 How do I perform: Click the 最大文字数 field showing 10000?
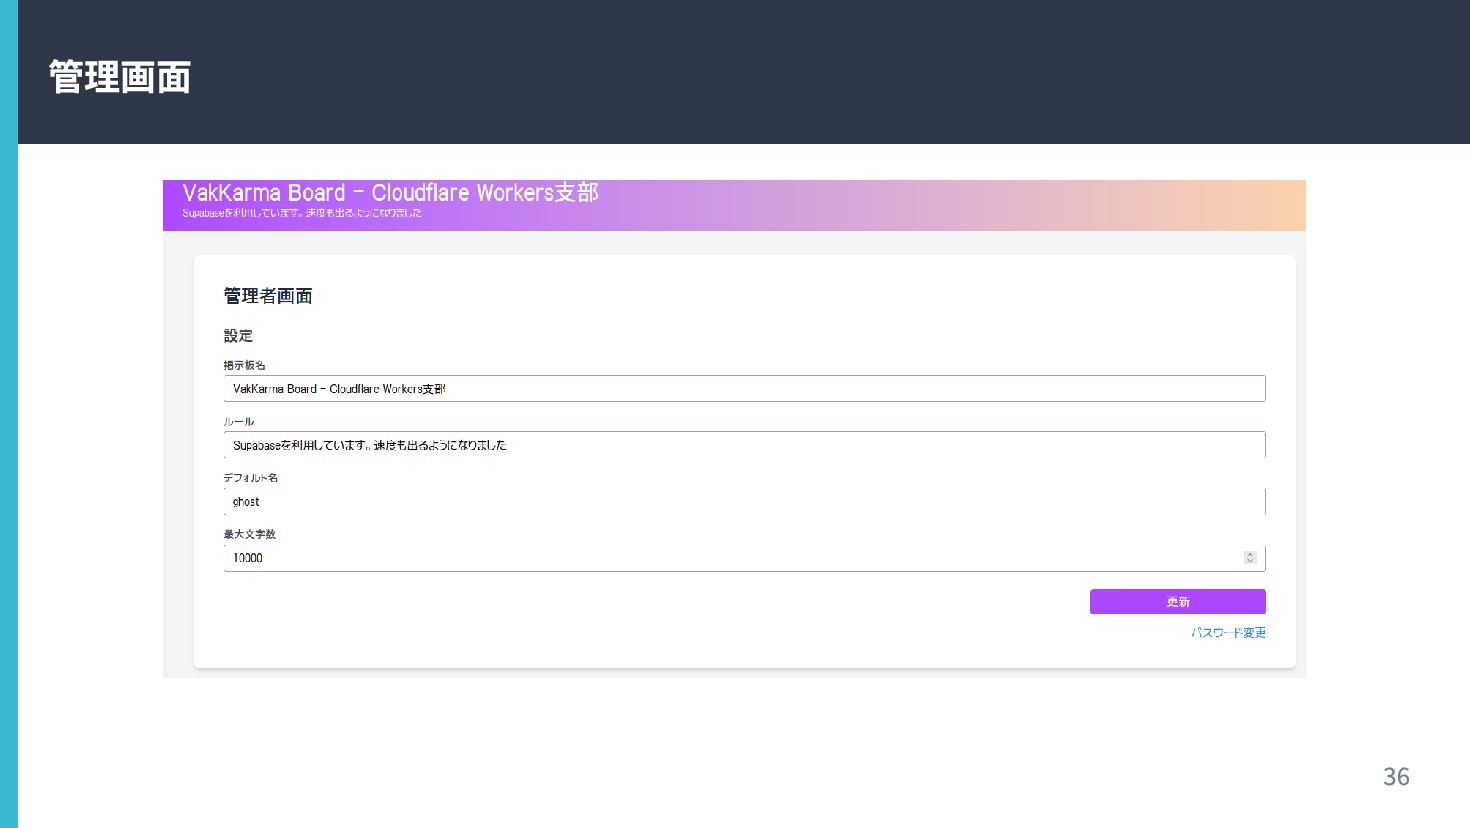tap(744, 558)
